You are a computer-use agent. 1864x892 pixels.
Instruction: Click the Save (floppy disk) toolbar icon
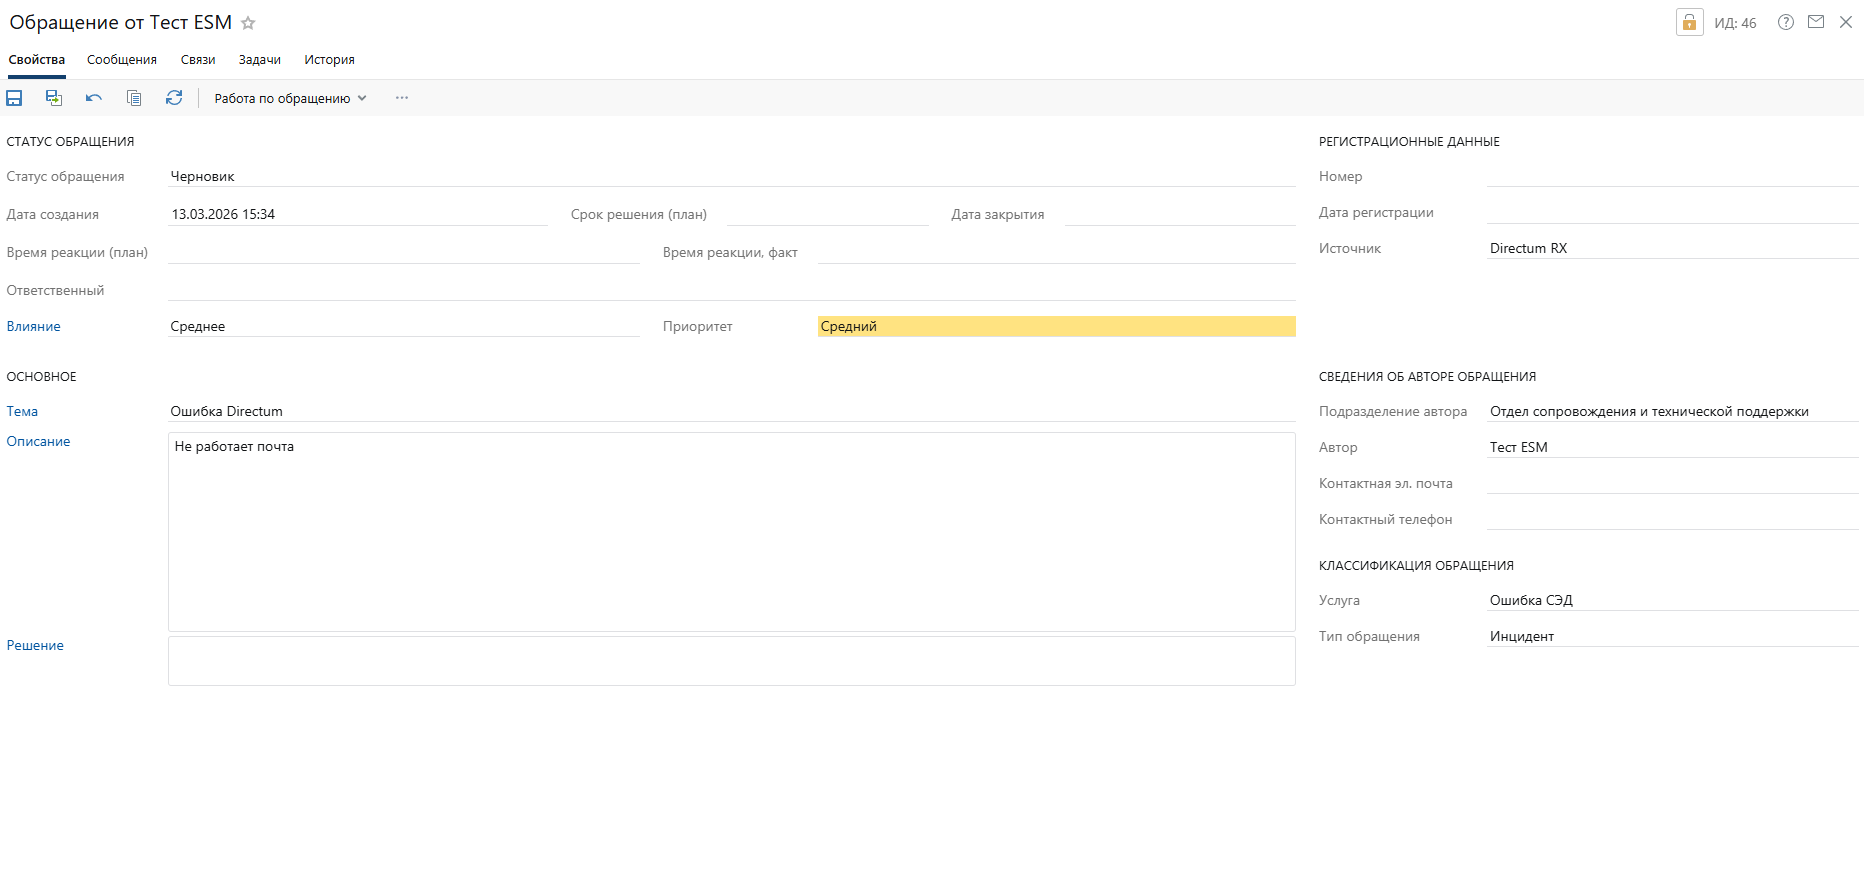pos(14,98)
